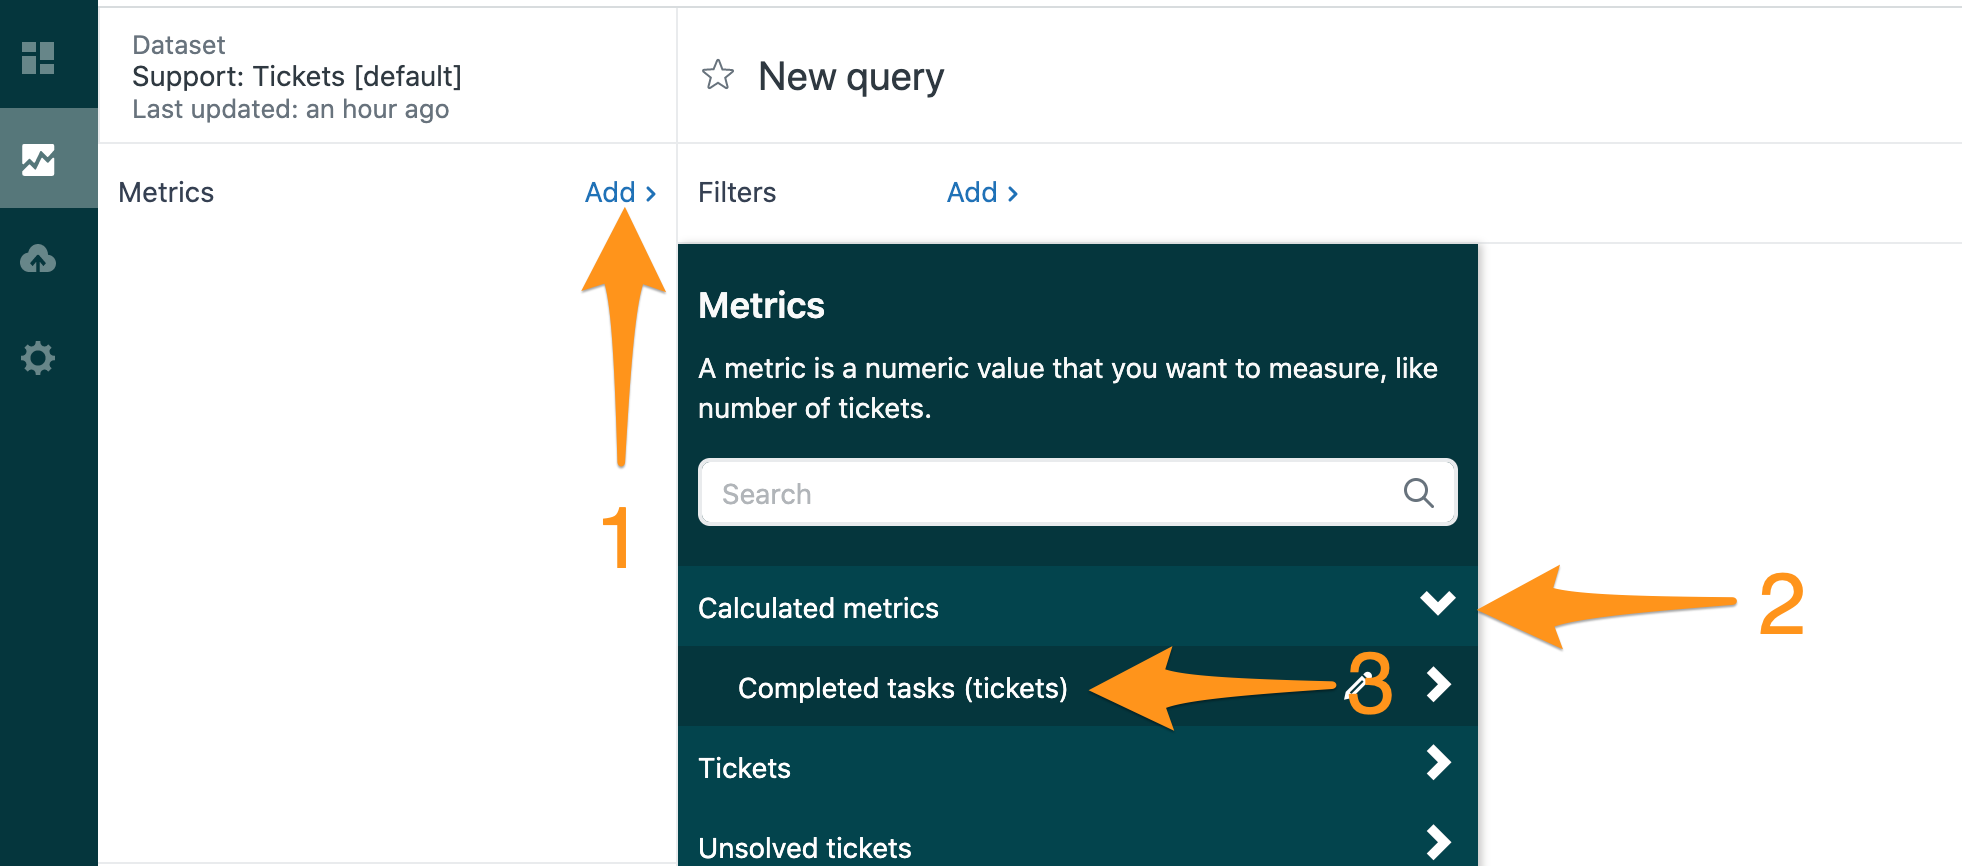Click Add next to Filters
Image resolution: width=1962 pixels, height=866 pixels.
(972, 192)
